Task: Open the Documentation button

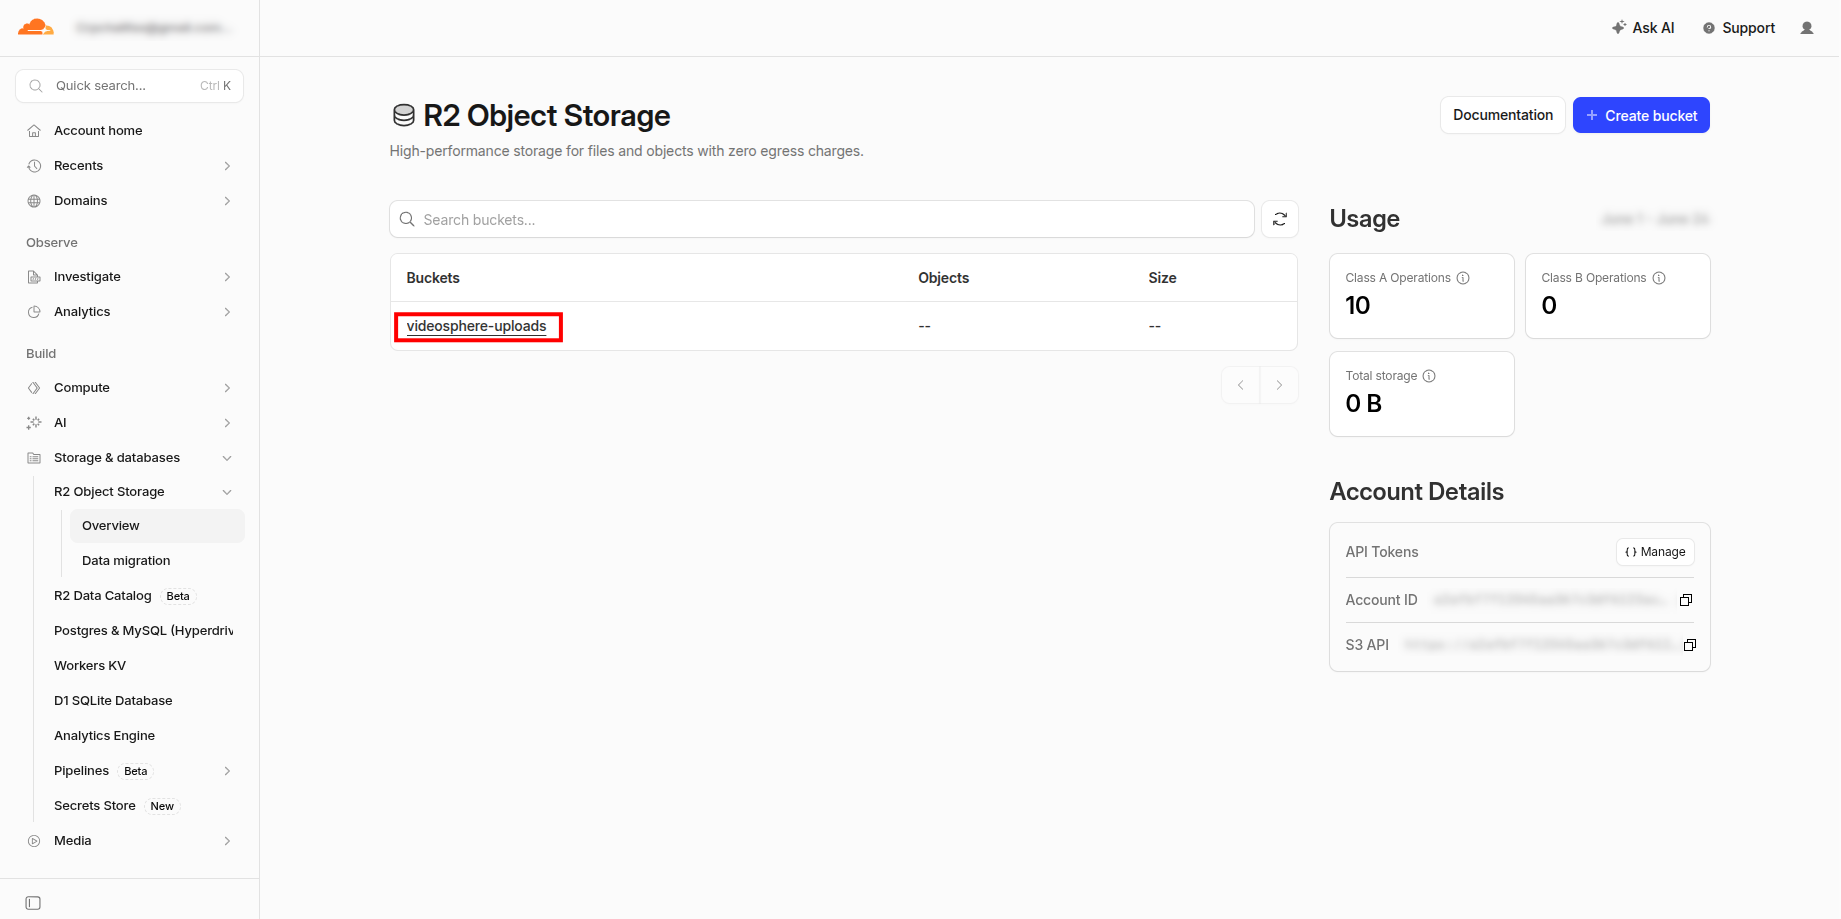Action: [x=1503, y=115]
